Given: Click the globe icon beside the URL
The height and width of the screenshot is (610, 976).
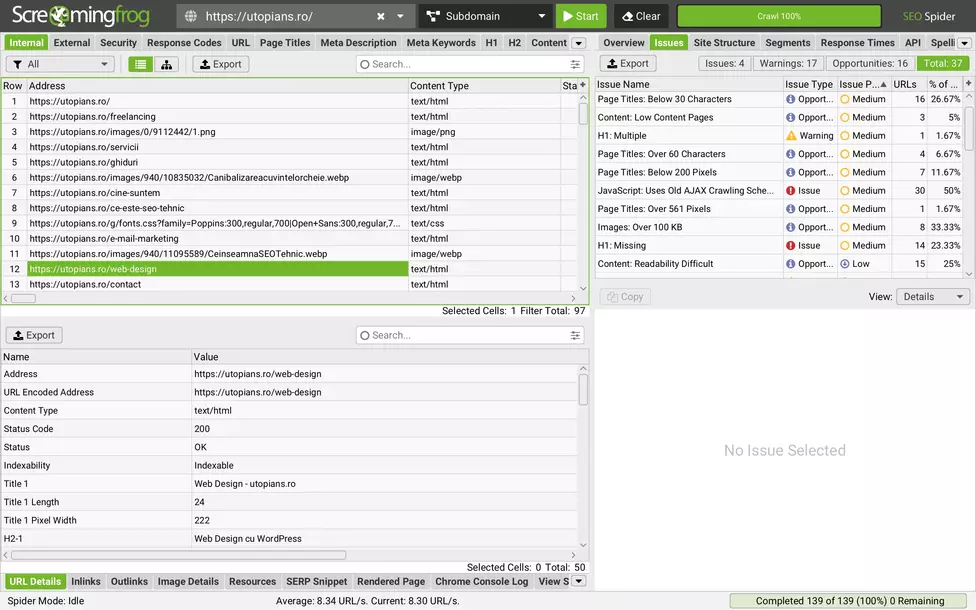Looking at the screenshot, I should coord(191,16).
